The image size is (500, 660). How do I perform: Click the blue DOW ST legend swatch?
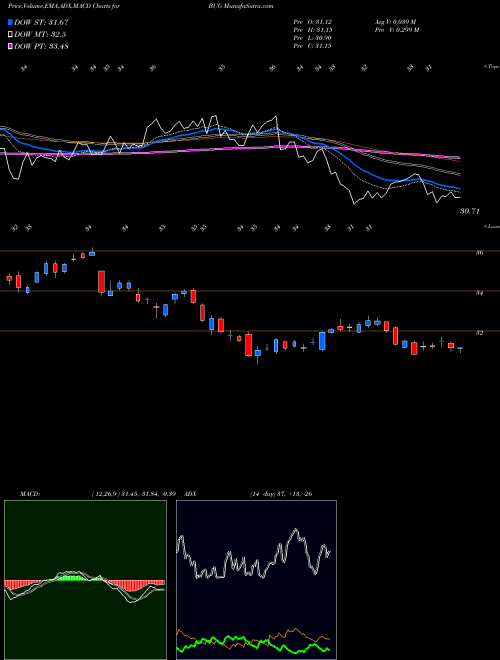click(10, 22)
